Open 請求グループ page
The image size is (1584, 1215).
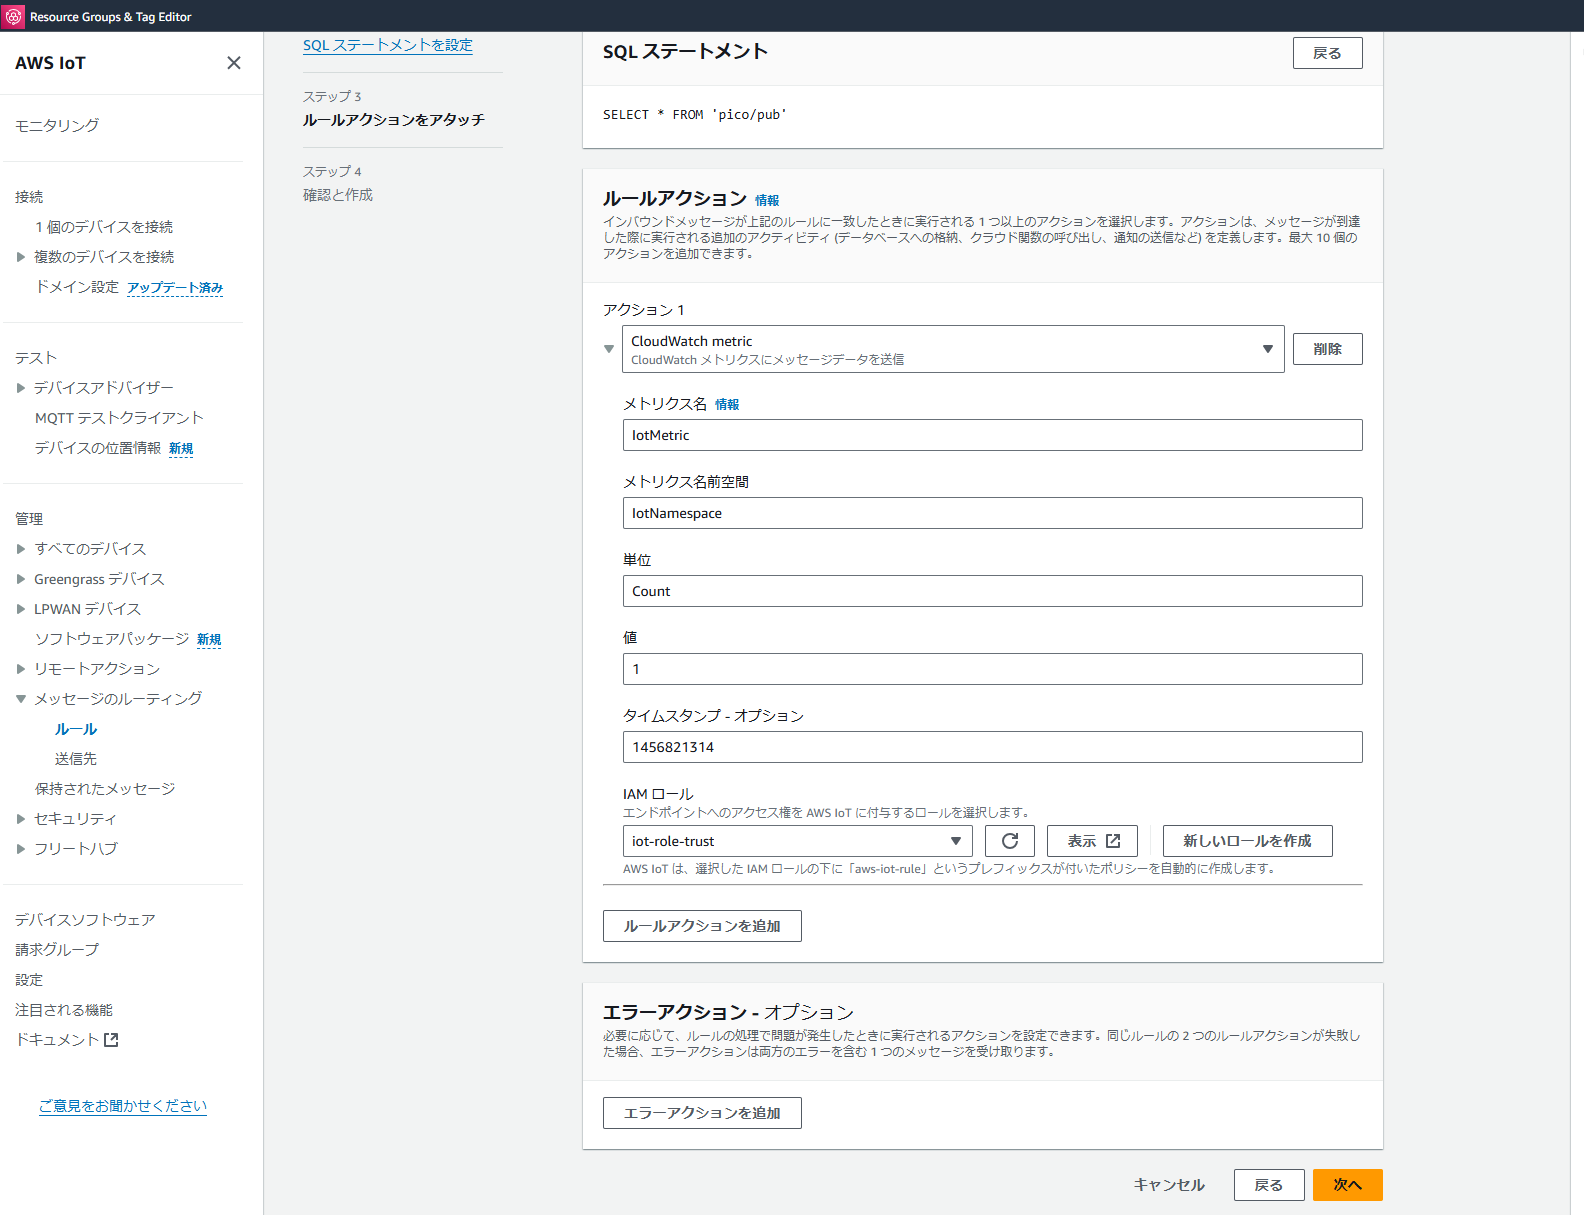(x=57, y=950)
